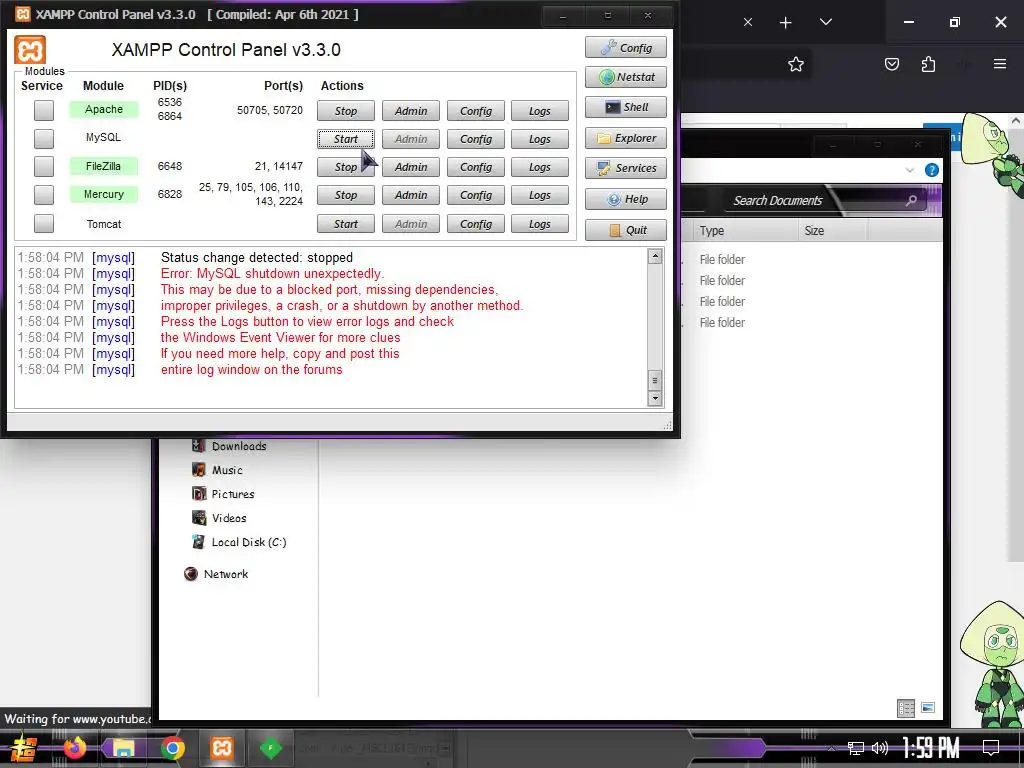Open Mercury Config menu

tap(475, 195)
